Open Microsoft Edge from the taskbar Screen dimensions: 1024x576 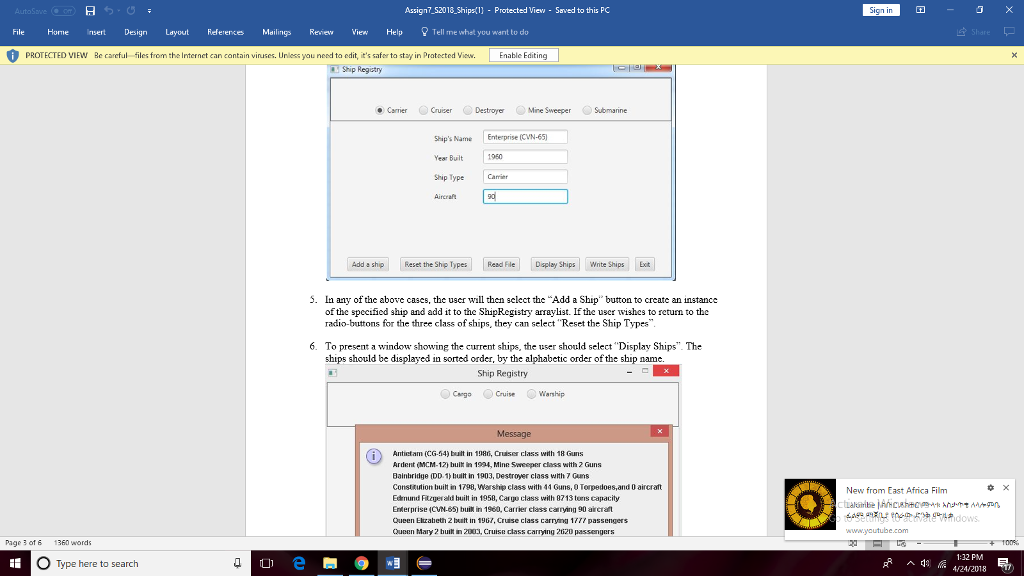point(298,563)
